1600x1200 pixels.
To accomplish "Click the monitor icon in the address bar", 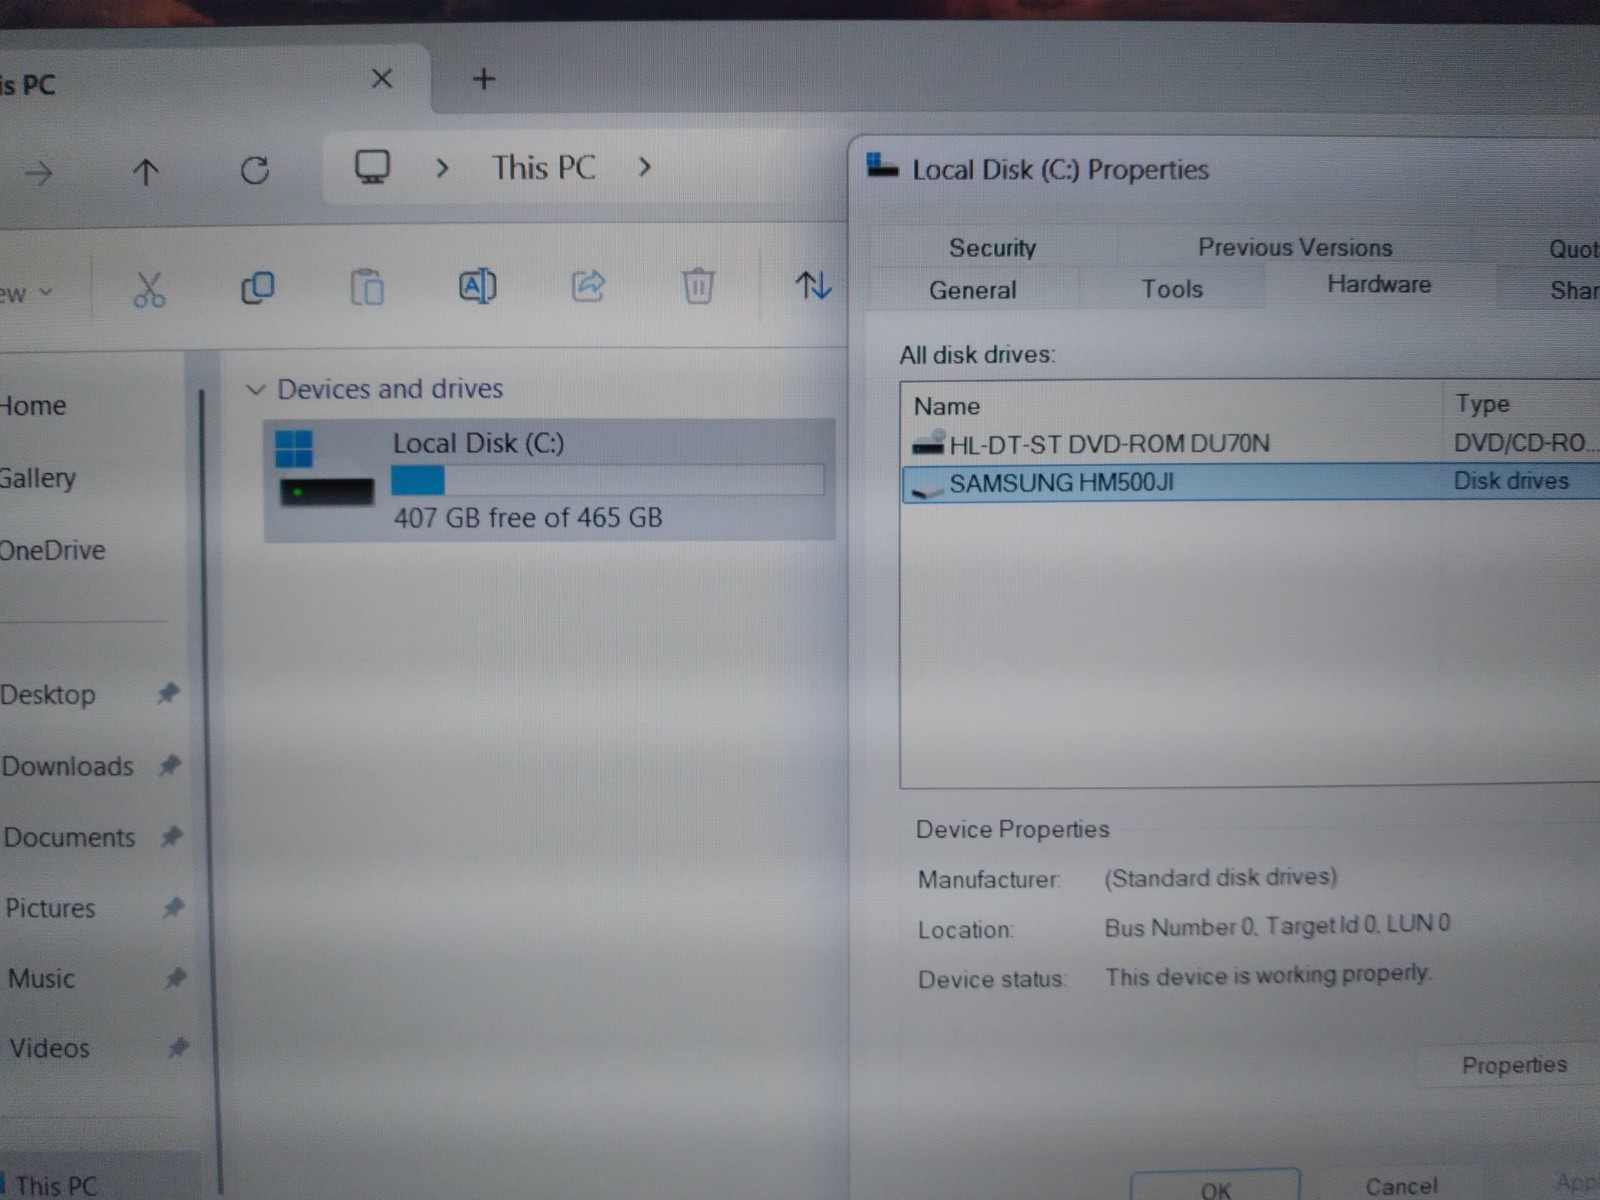I will tap(372, 167).
